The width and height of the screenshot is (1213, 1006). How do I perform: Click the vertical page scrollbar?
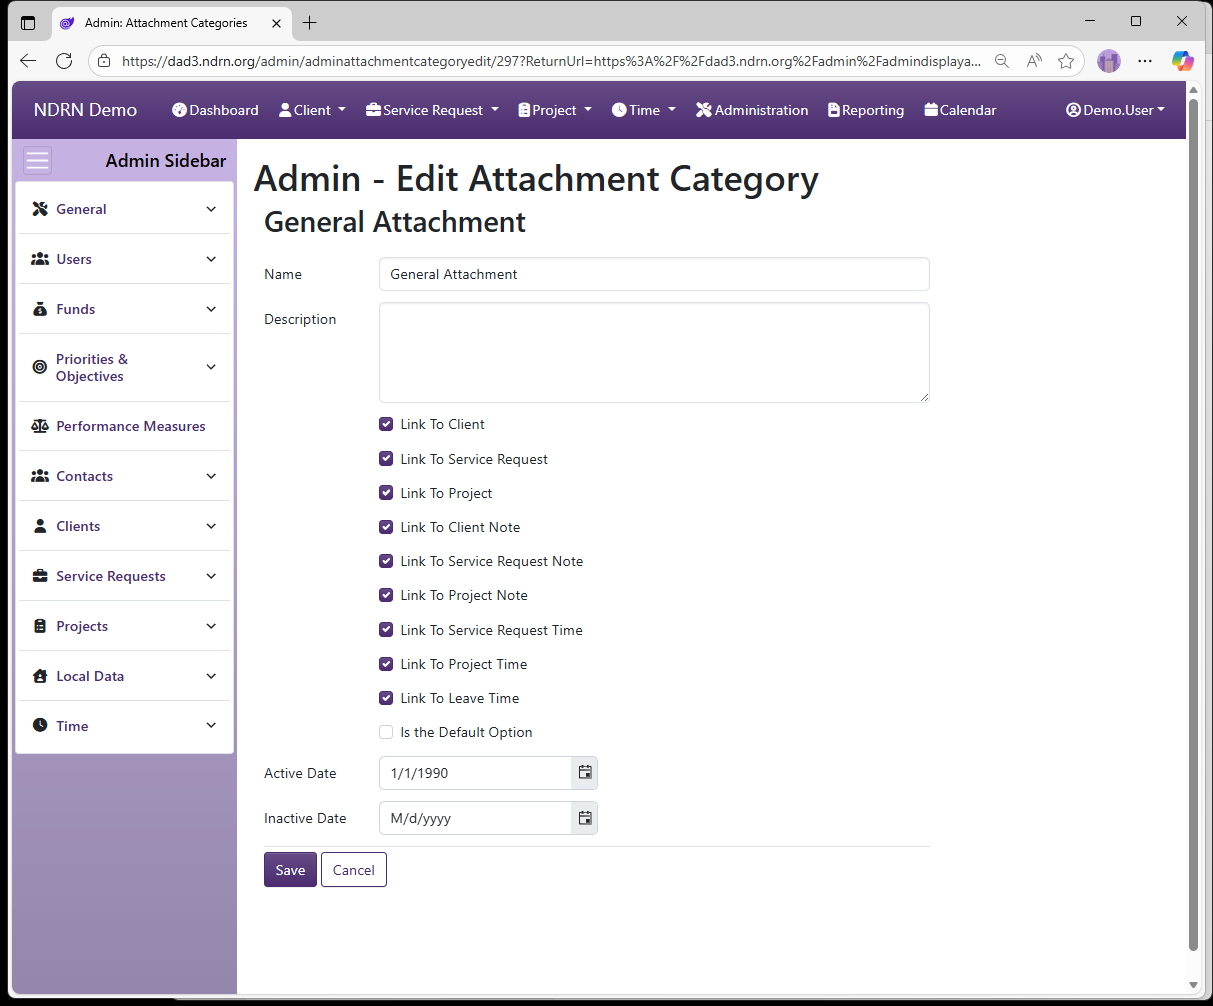1193,524
